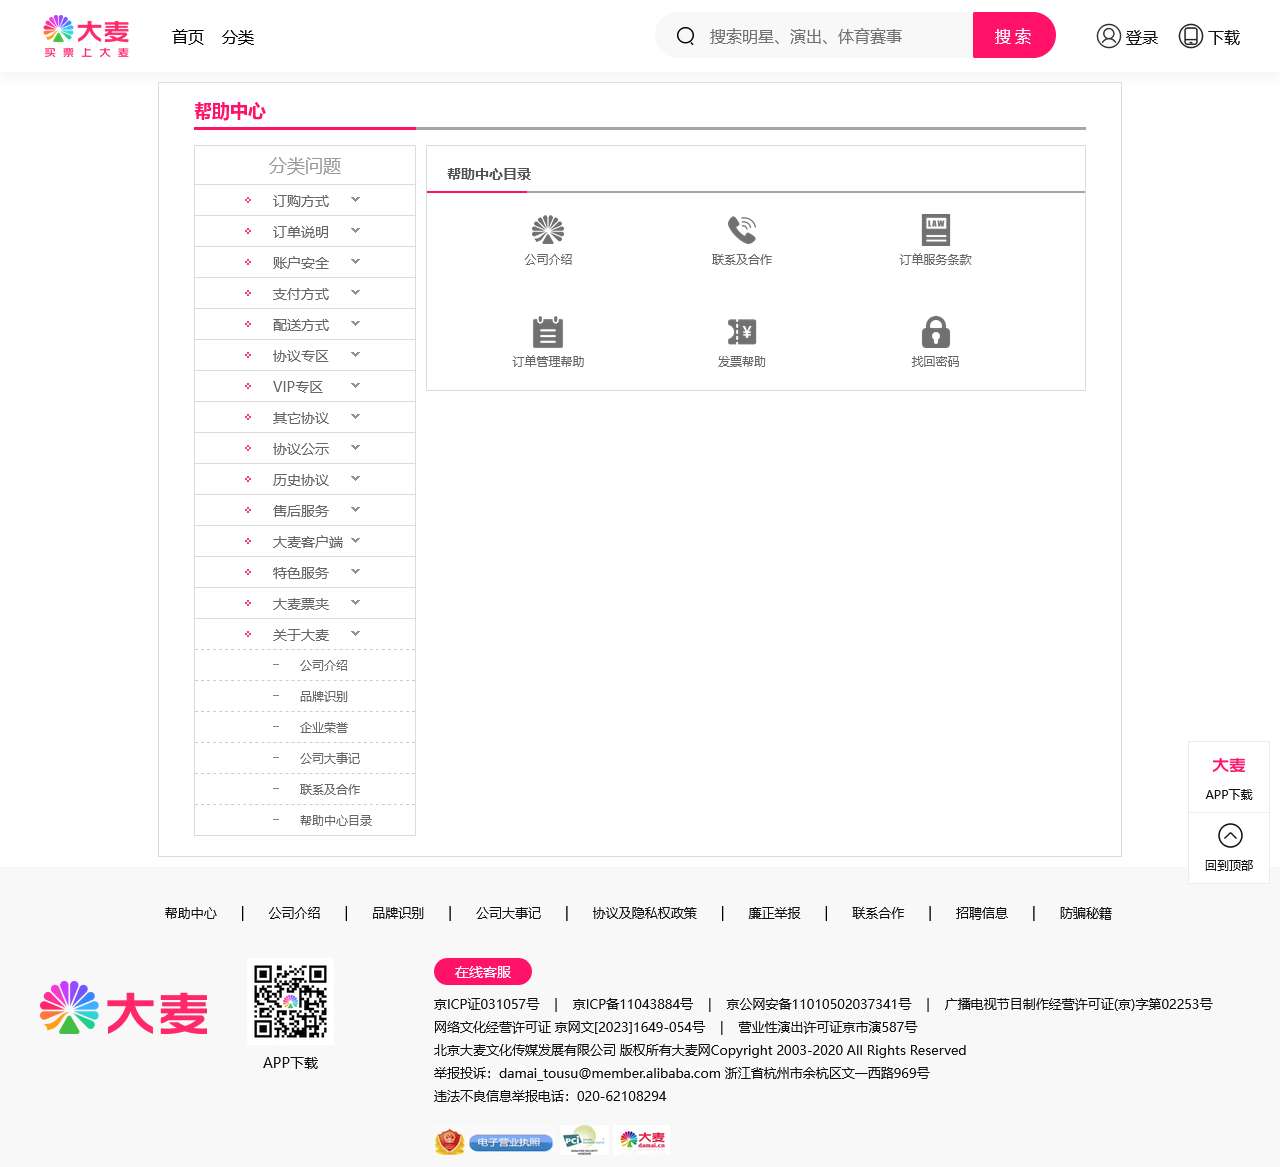Viewport: 1280px width, 1167px height.
Task: Click the PCI certification badge
Action: point(584,1140)
